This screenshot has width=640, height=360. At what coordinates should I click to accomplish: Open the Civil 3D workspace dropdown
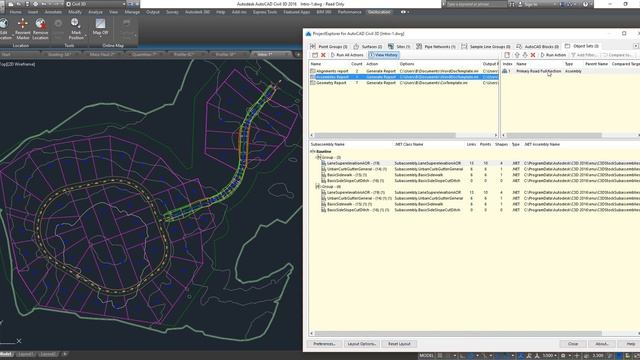click(x=124, y=4)
